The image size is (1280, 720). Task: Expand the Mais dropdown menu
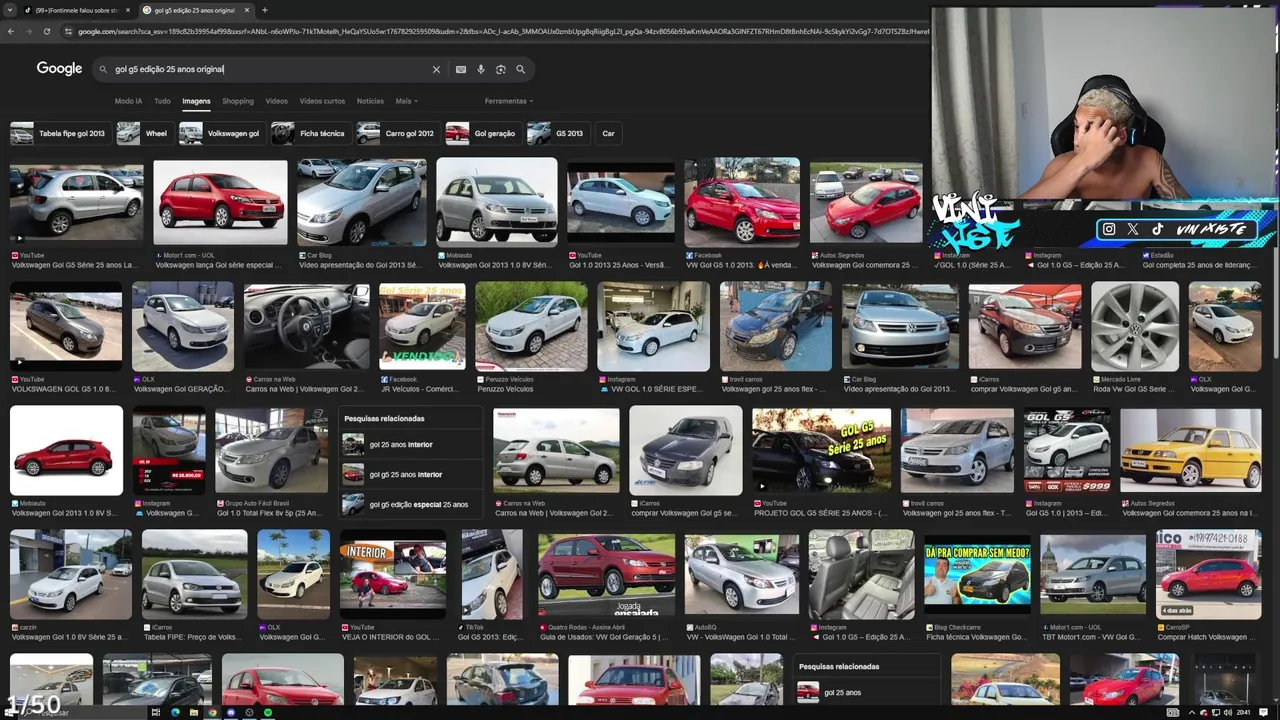(x=406, y=101)
